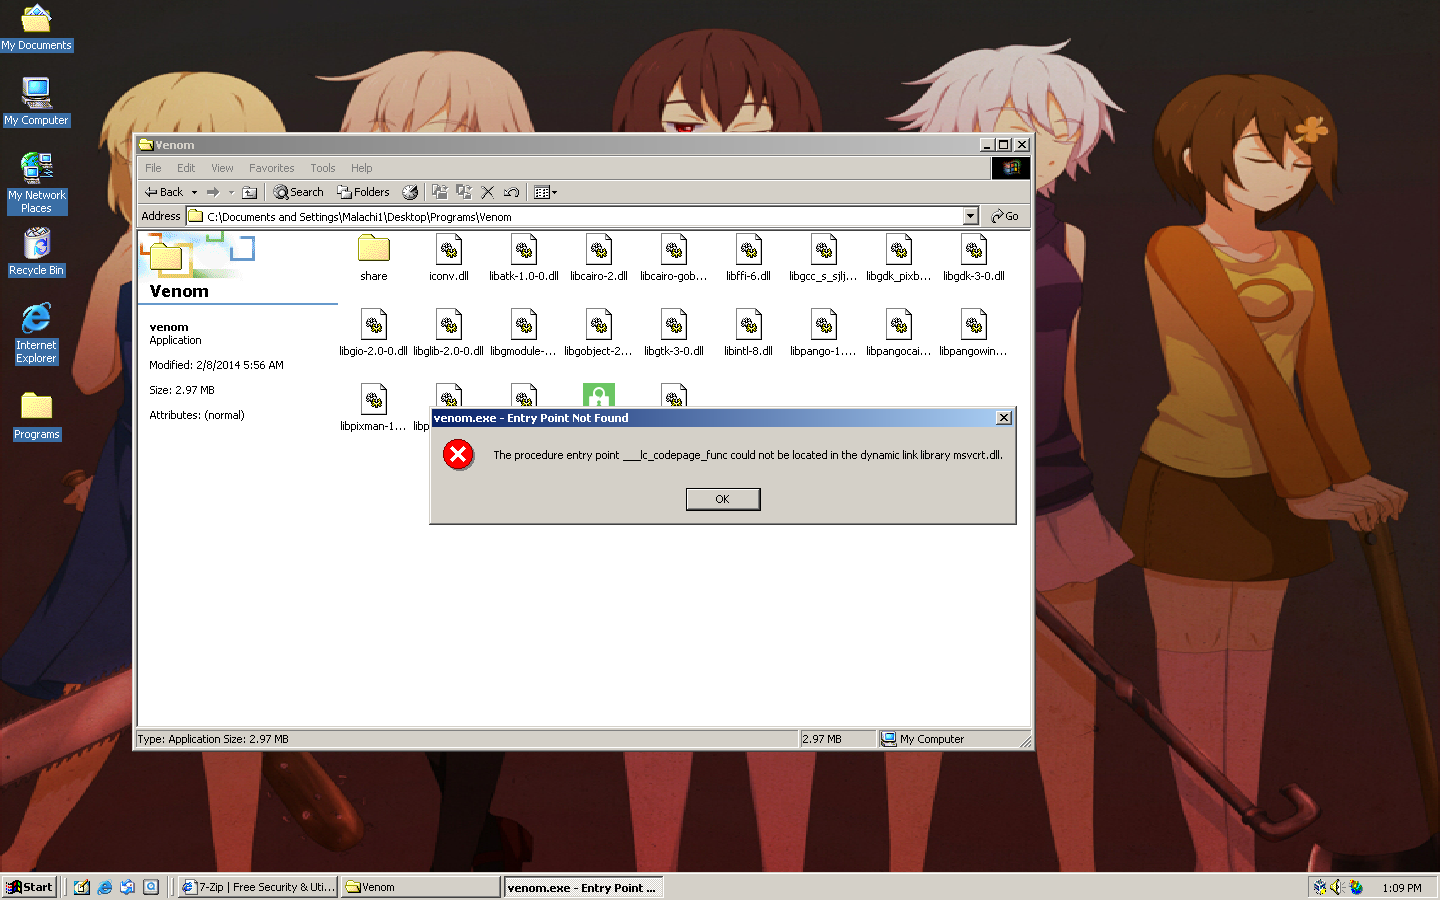Select libatk-1.0-0.dll file
The width and height of the screenshot is (1440, 900).
[524, 258]
